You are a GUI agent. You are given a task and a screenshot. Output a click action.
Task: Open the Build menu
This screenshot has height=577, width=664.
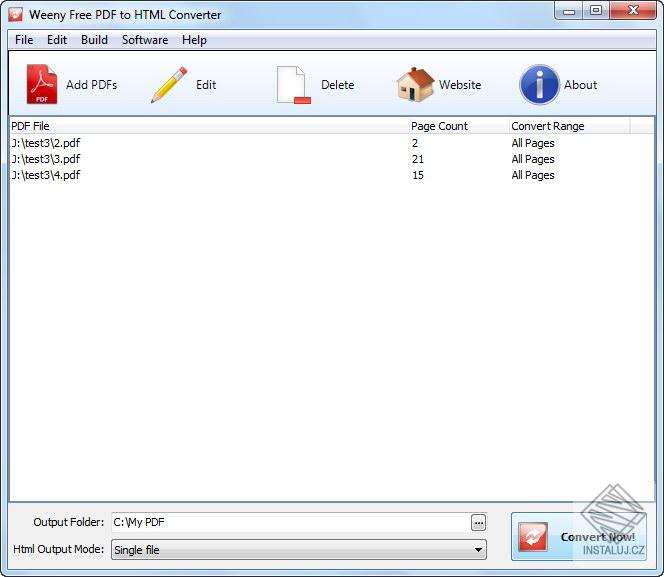click(x=94, y=40)
